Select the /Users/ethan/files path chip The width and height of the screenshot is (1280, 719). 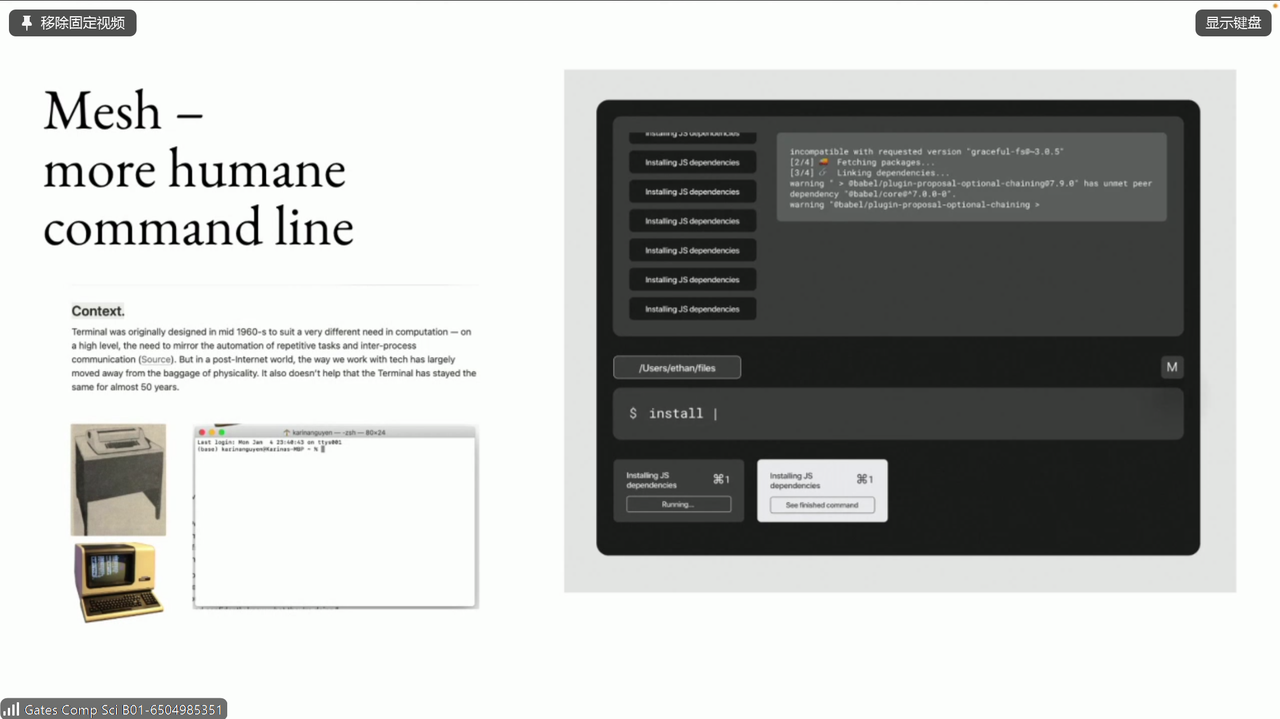coord(677,368)
